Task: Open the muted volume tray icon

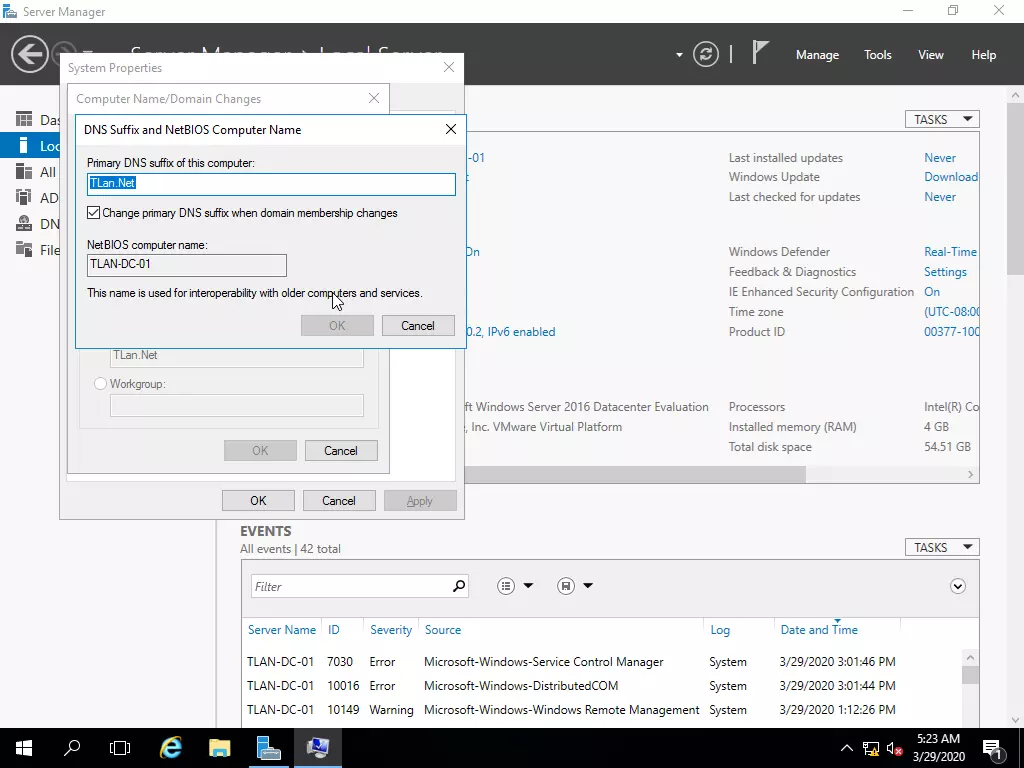Action: click(x=894, y=748)
